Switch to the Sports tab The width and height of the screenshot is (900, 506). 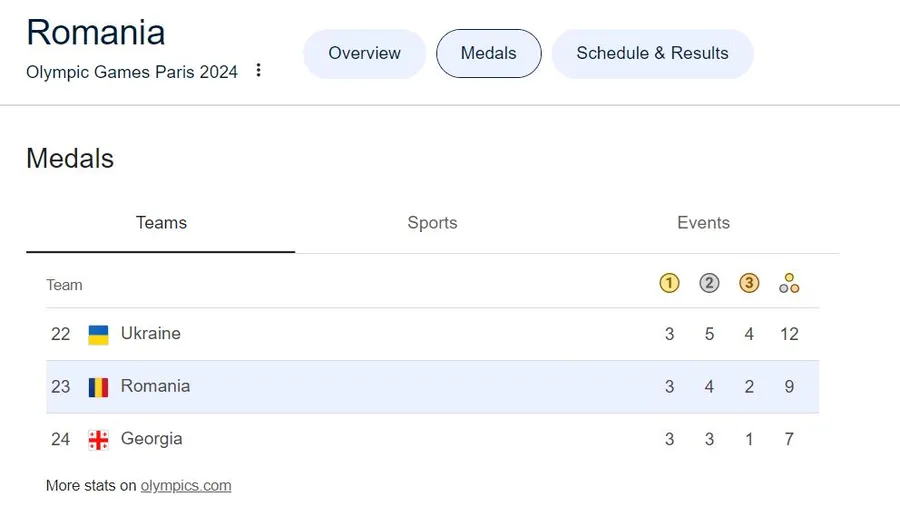432,223
